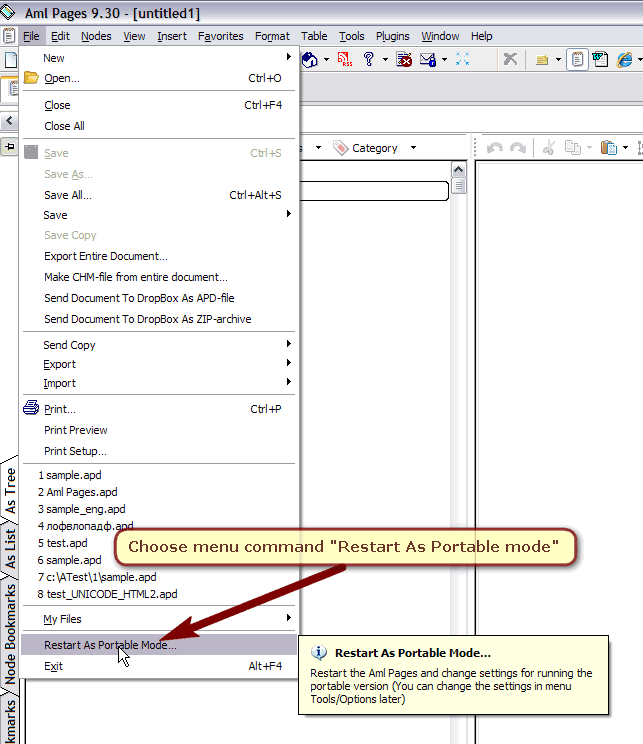This screenshot has height=744, width=643.
Task: Click scroll up arrow in tree panel
Action: tap(458, 169)
